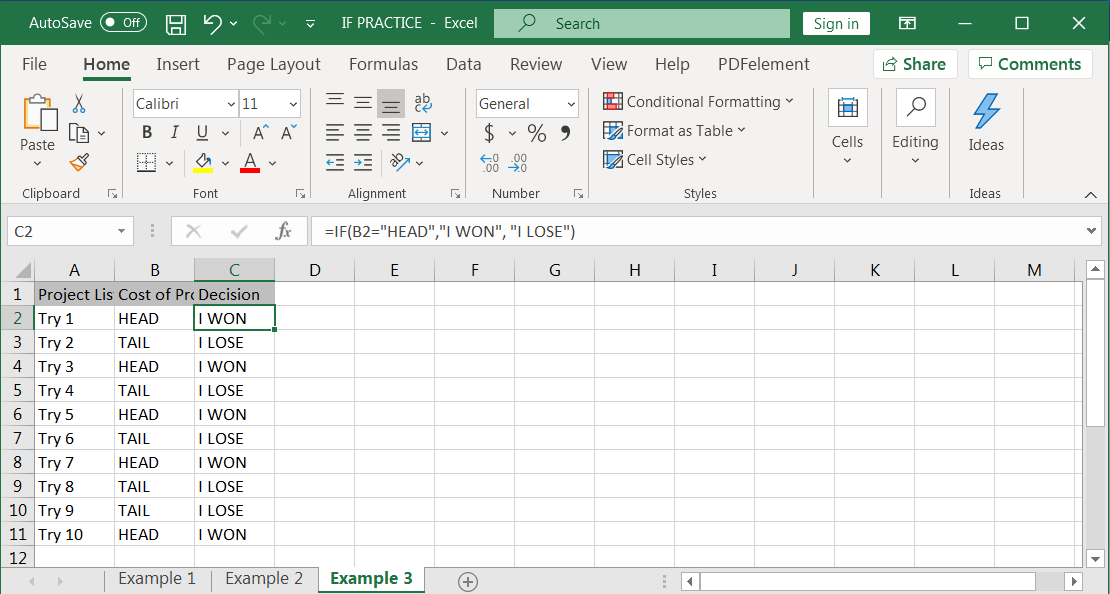Open the Example 2 sheet tab

coord(264,578)
